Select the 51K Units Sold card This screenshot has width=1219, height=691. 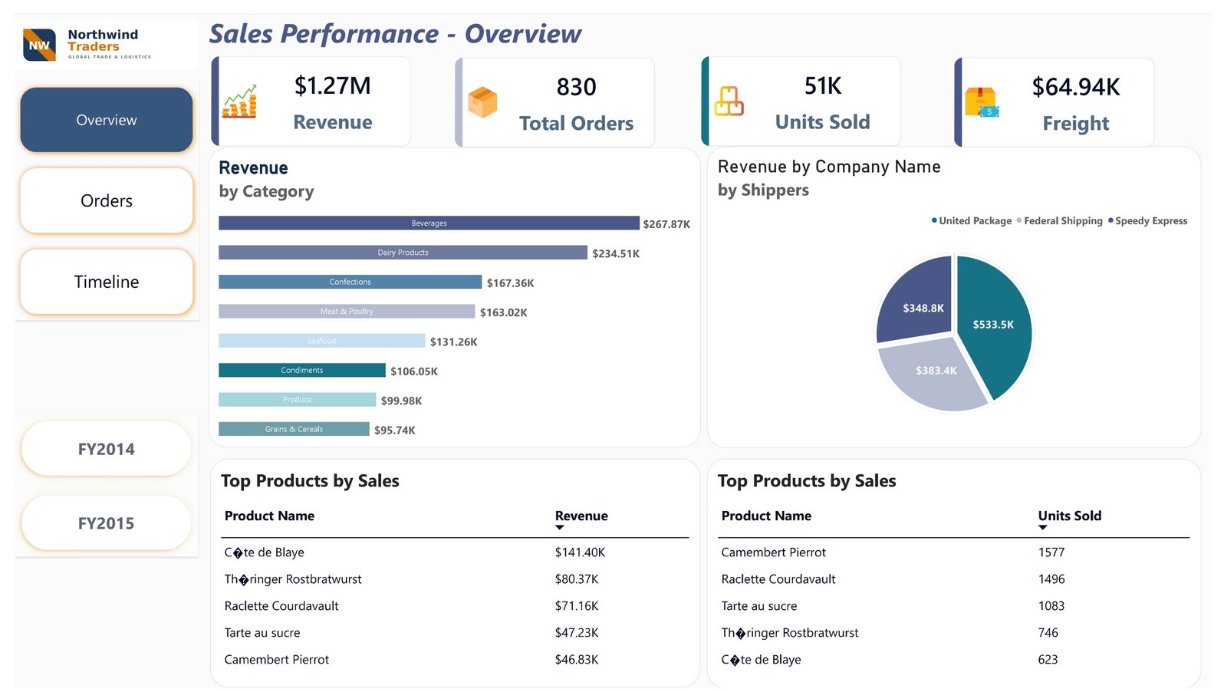(801, 102)
